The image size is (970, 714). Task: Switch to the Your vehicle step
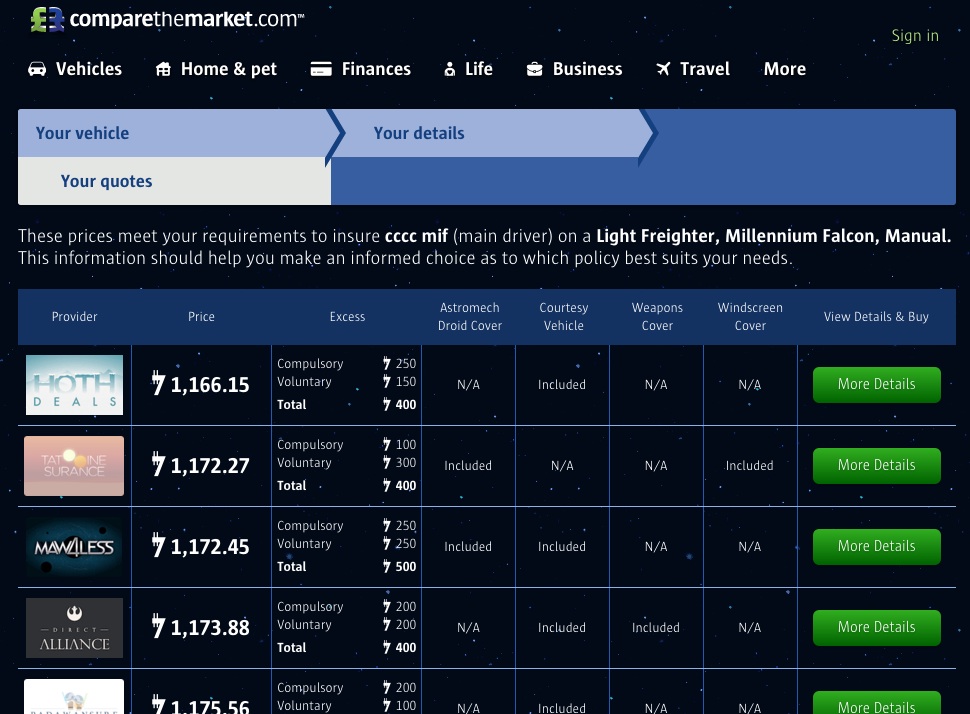(x=82, y=132)
